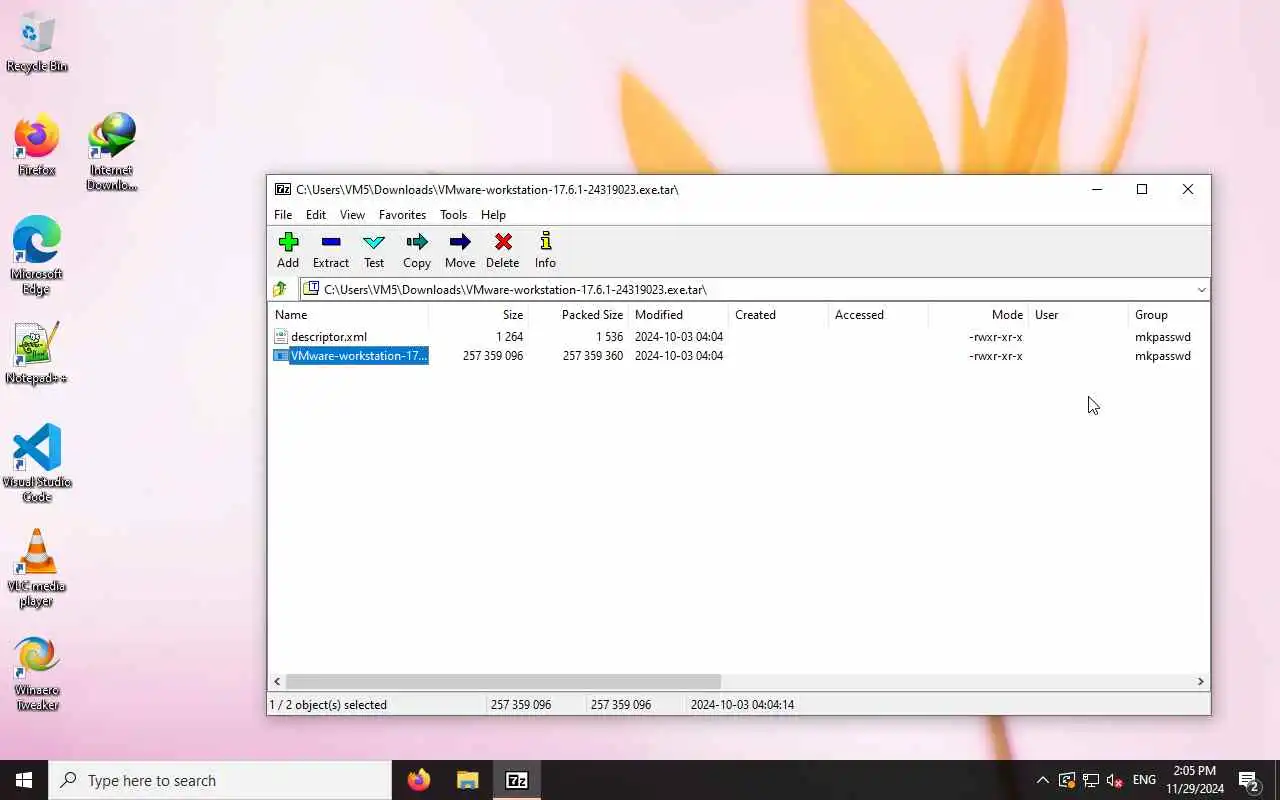Image resolution: width=1280 pixels, height=800 pixels.
Task: Select Notepad++ desktop icon
Action: 37,354
